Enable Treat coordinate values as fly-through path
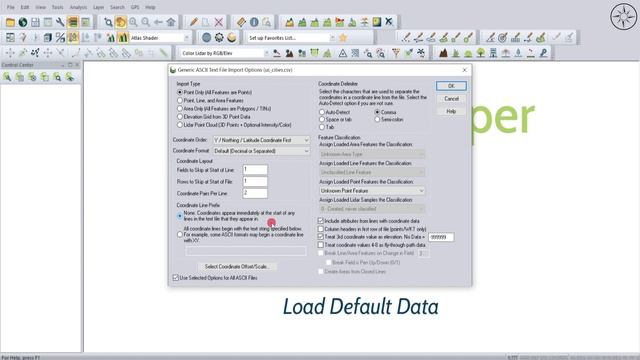Image resolution: width=640 pixels, height=360 pixels. [x=321, y=245]
